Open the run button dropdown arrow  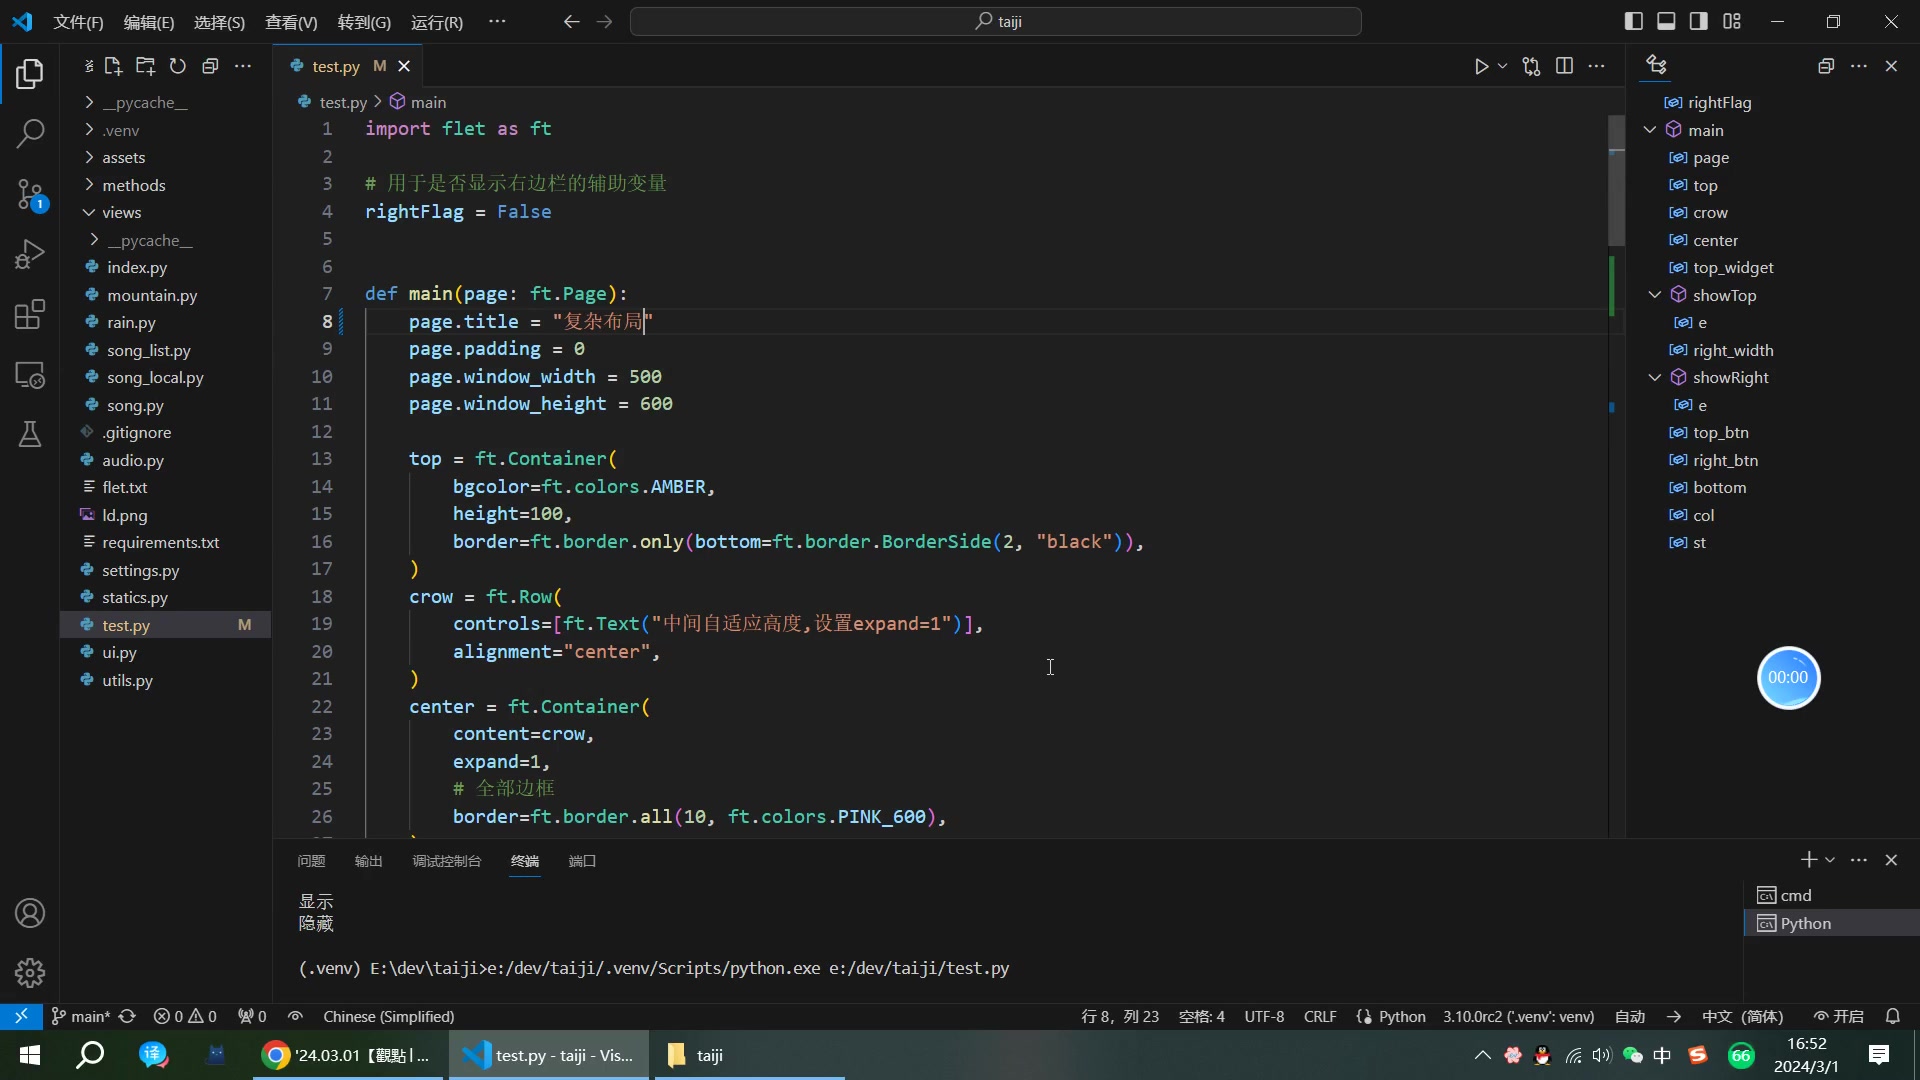(x=1502, y=66)
